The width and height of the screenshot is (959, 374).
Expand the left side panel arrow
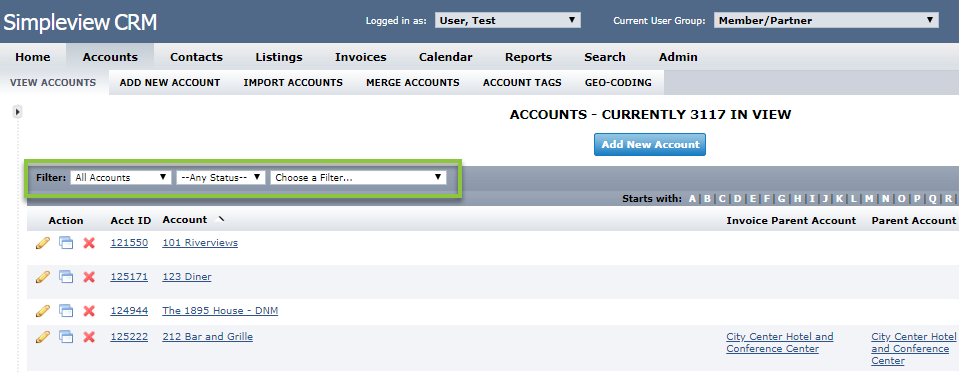18,112
